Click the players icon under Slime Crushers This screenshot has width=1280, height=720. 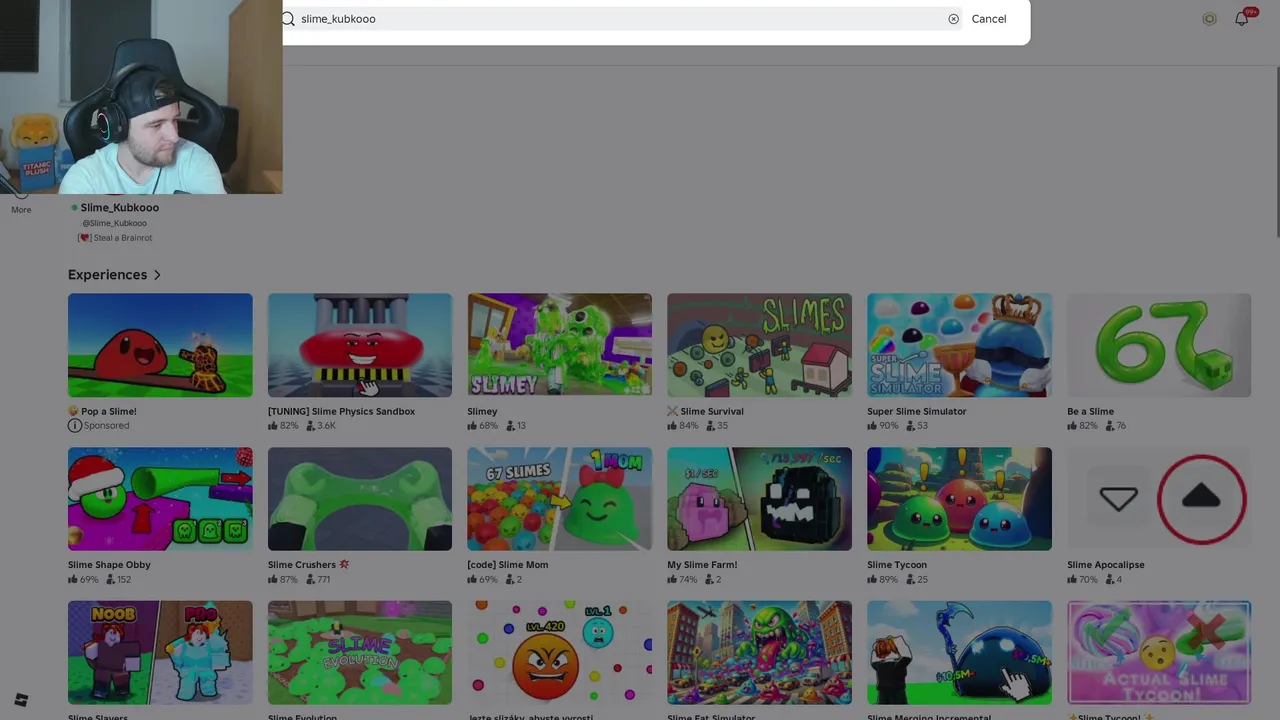(310, 579)
